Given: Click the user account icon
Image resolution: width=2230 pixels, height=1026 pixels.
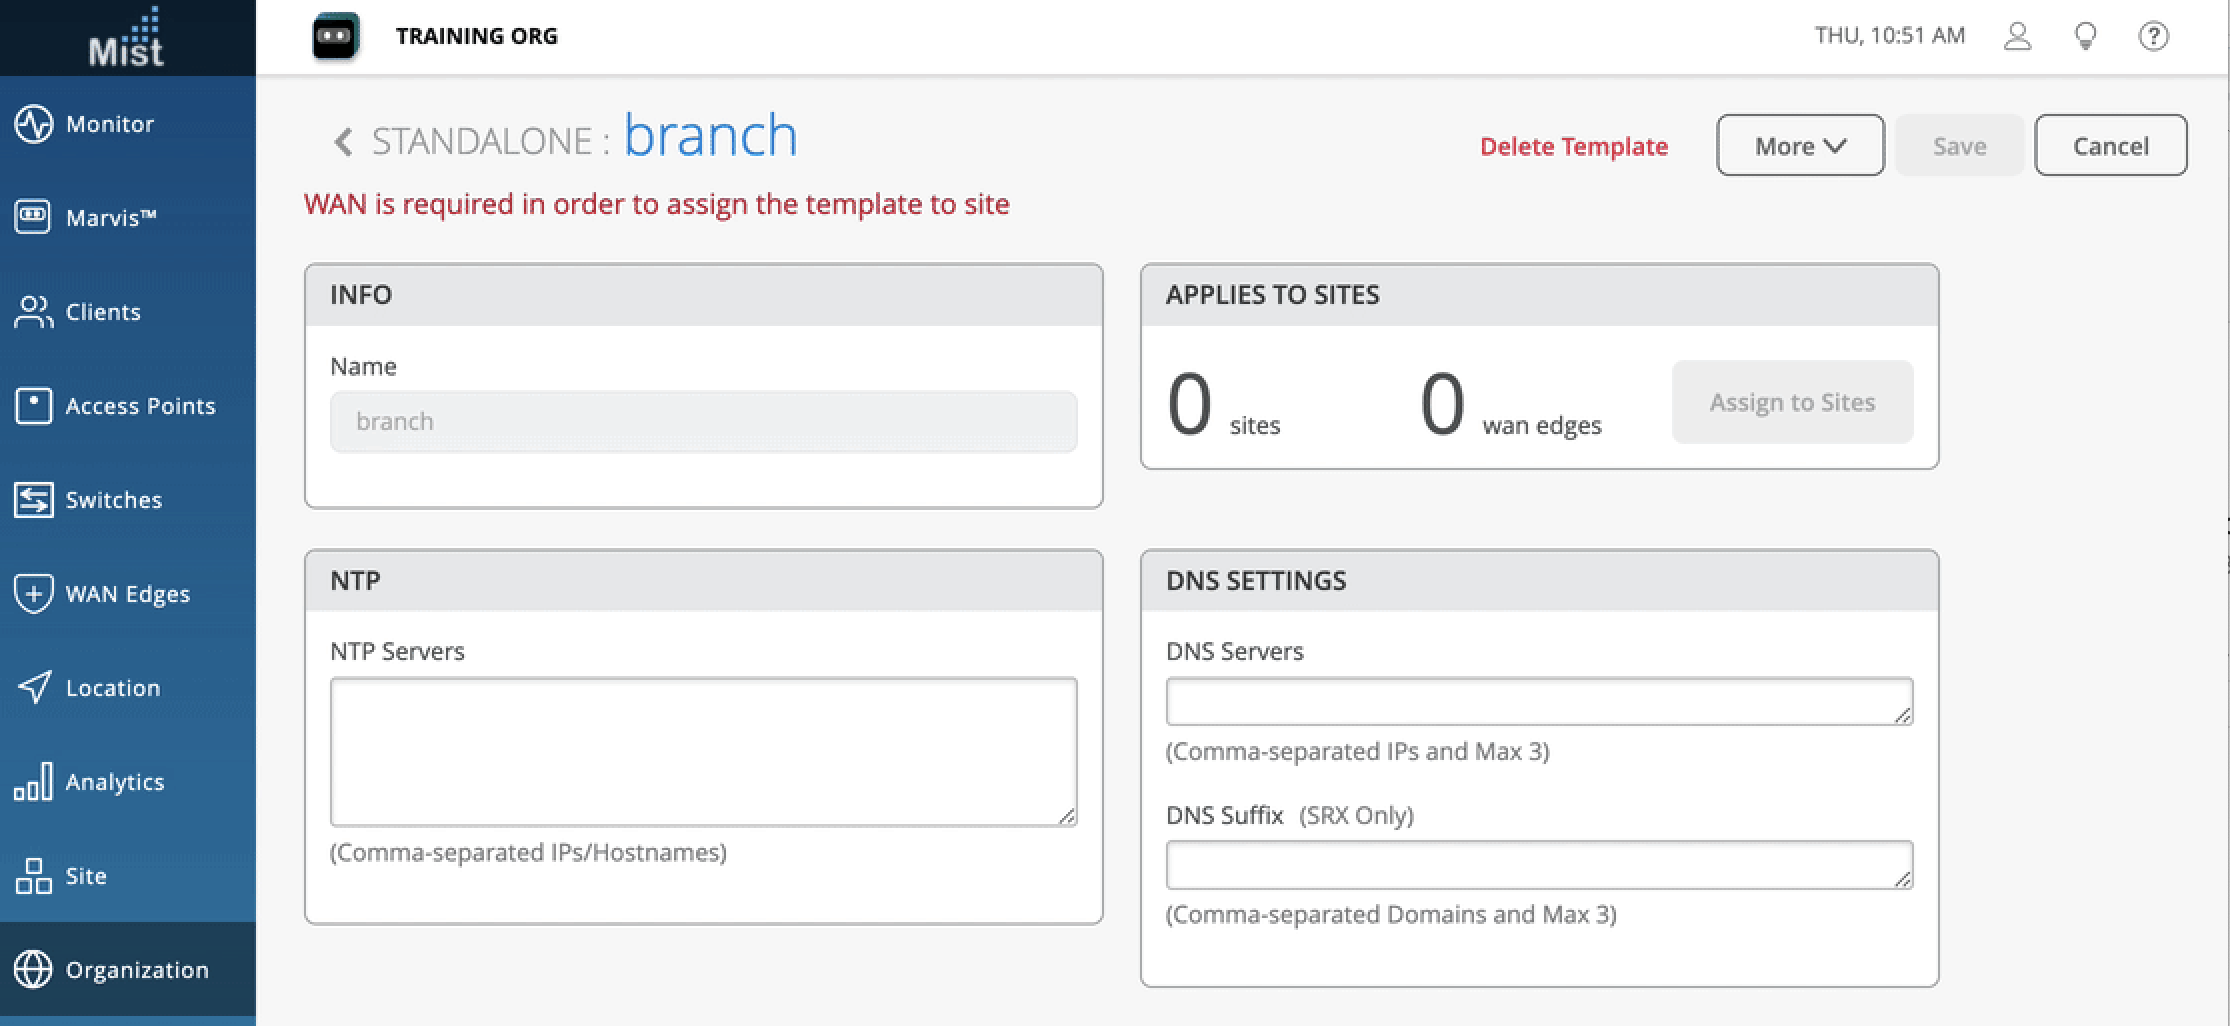Looking at the screenshot, I should 2017,37.
